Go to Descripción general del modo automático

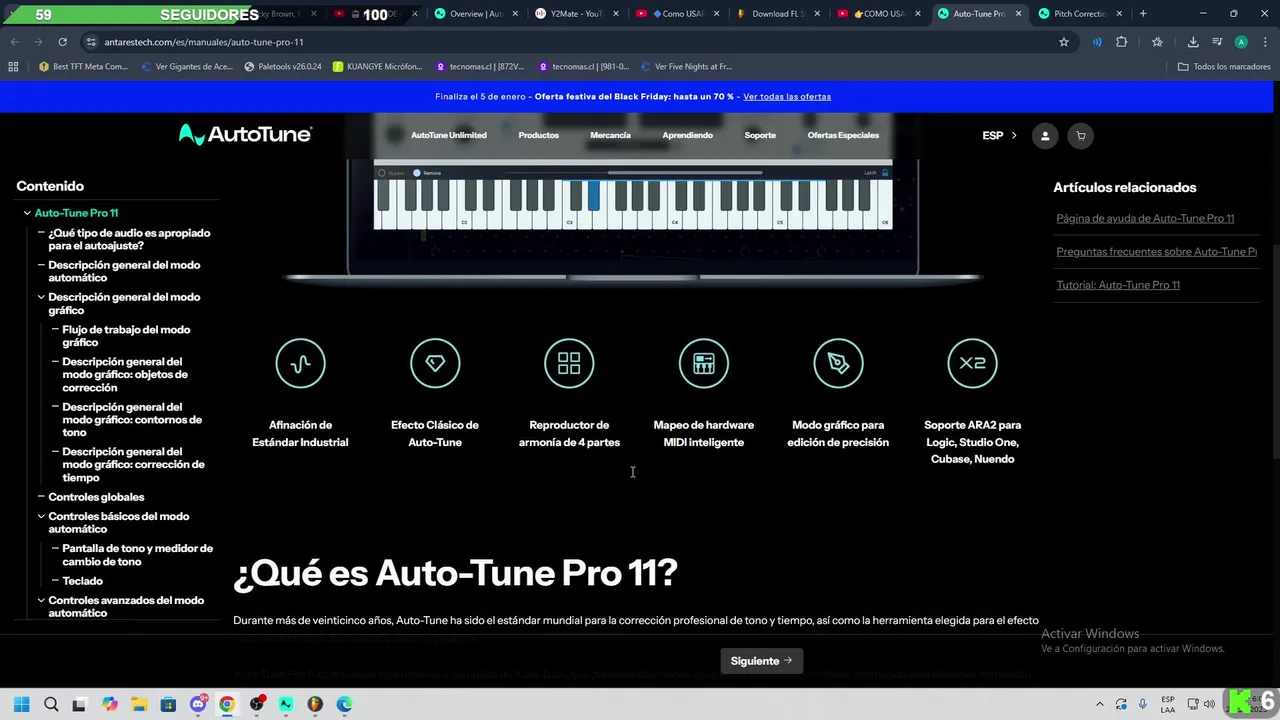click(124, 271)
